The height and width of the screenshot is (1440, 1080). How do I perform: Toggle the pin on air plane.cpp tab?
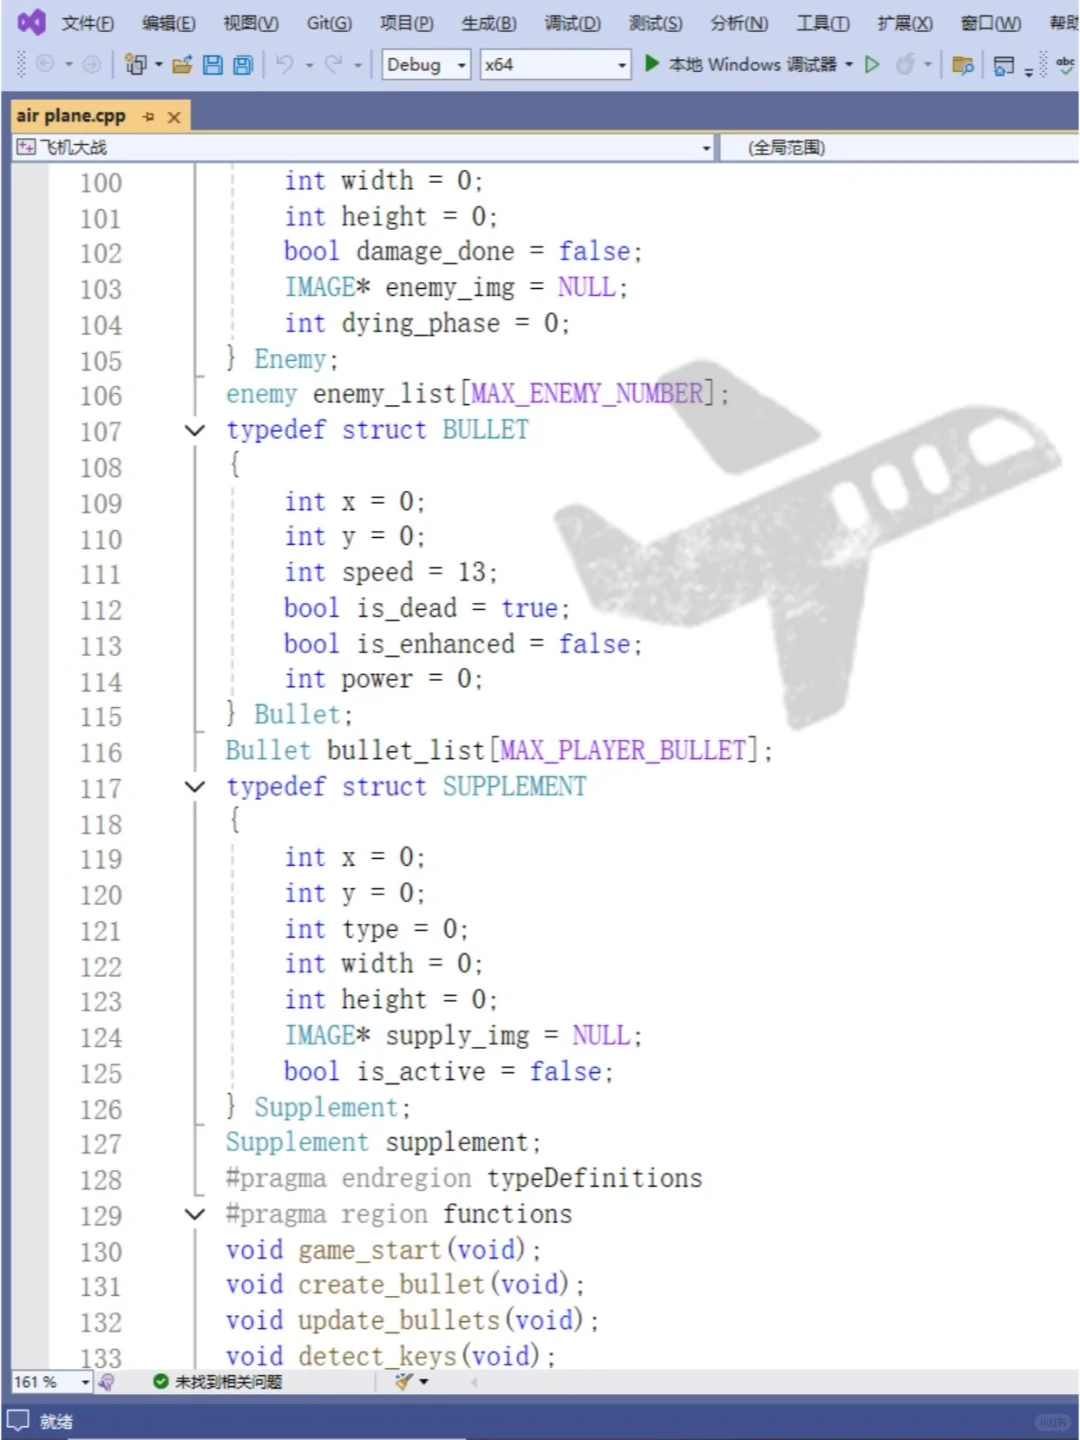pos(149,117)
